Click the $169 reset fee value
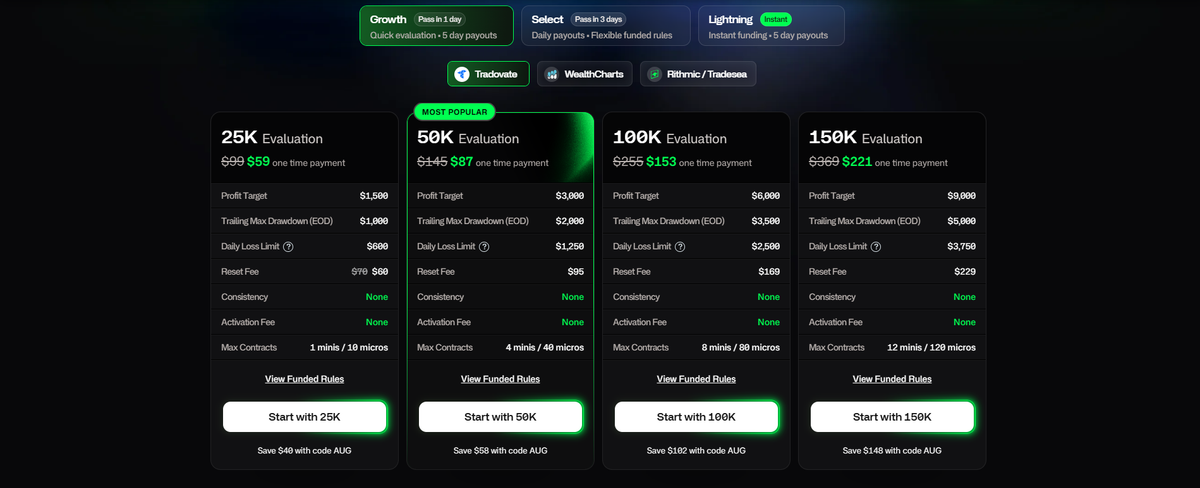The image size is (1200, 488). [770, 272]
